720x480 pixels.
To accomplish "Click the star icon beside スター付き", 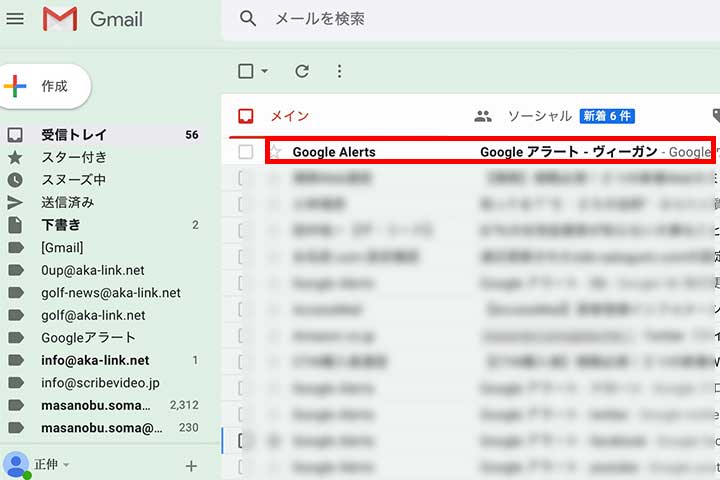I will [15, 157].
